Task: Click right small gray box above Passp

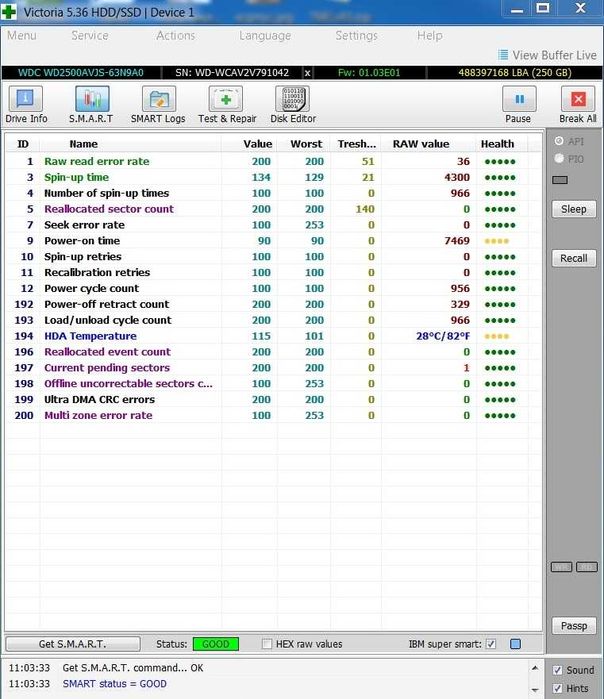Action: pos(587,567)
